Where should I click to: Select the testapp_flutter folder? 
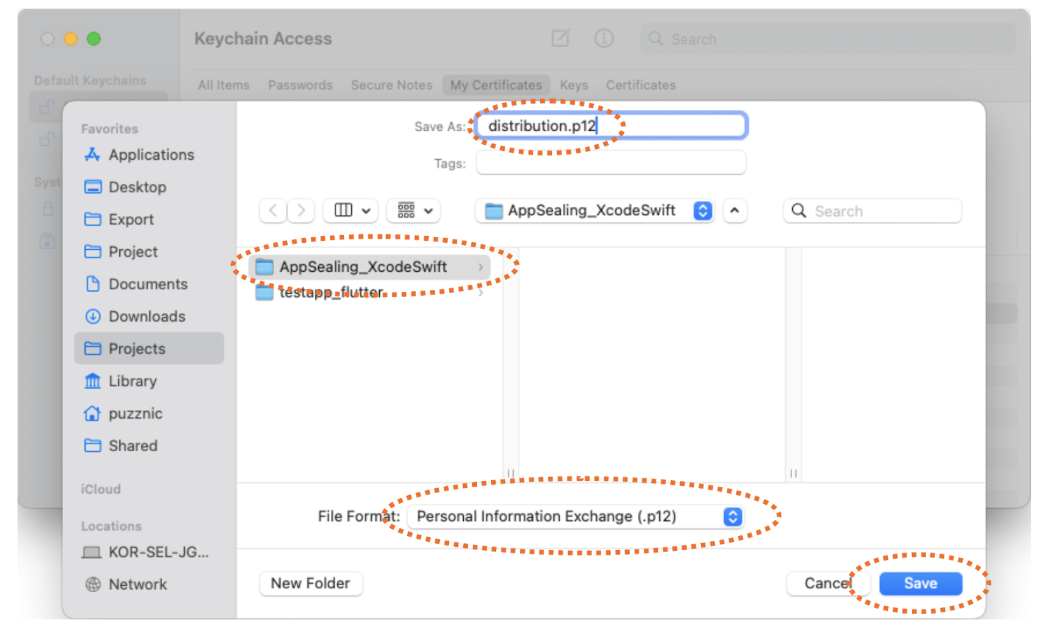pyautogui.click(x=330, y=293)
